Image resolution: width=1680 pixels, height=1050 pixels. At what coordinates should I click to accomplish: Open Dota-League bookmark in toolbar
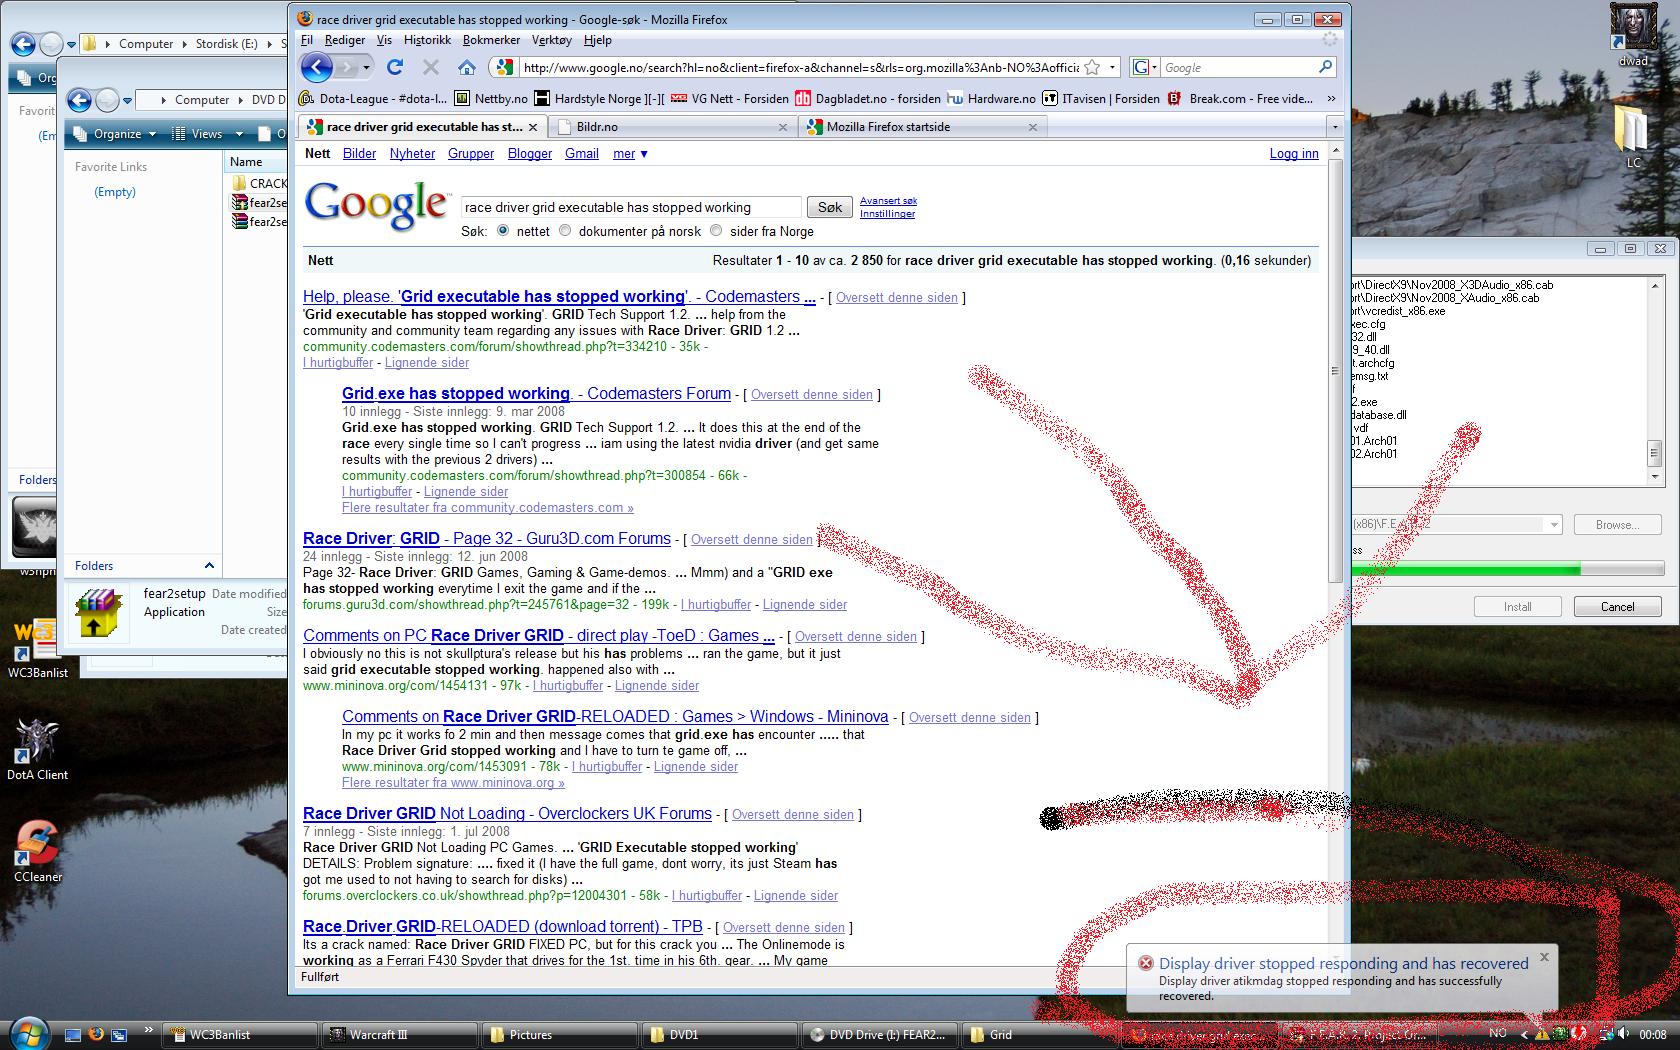click(373, 98)
